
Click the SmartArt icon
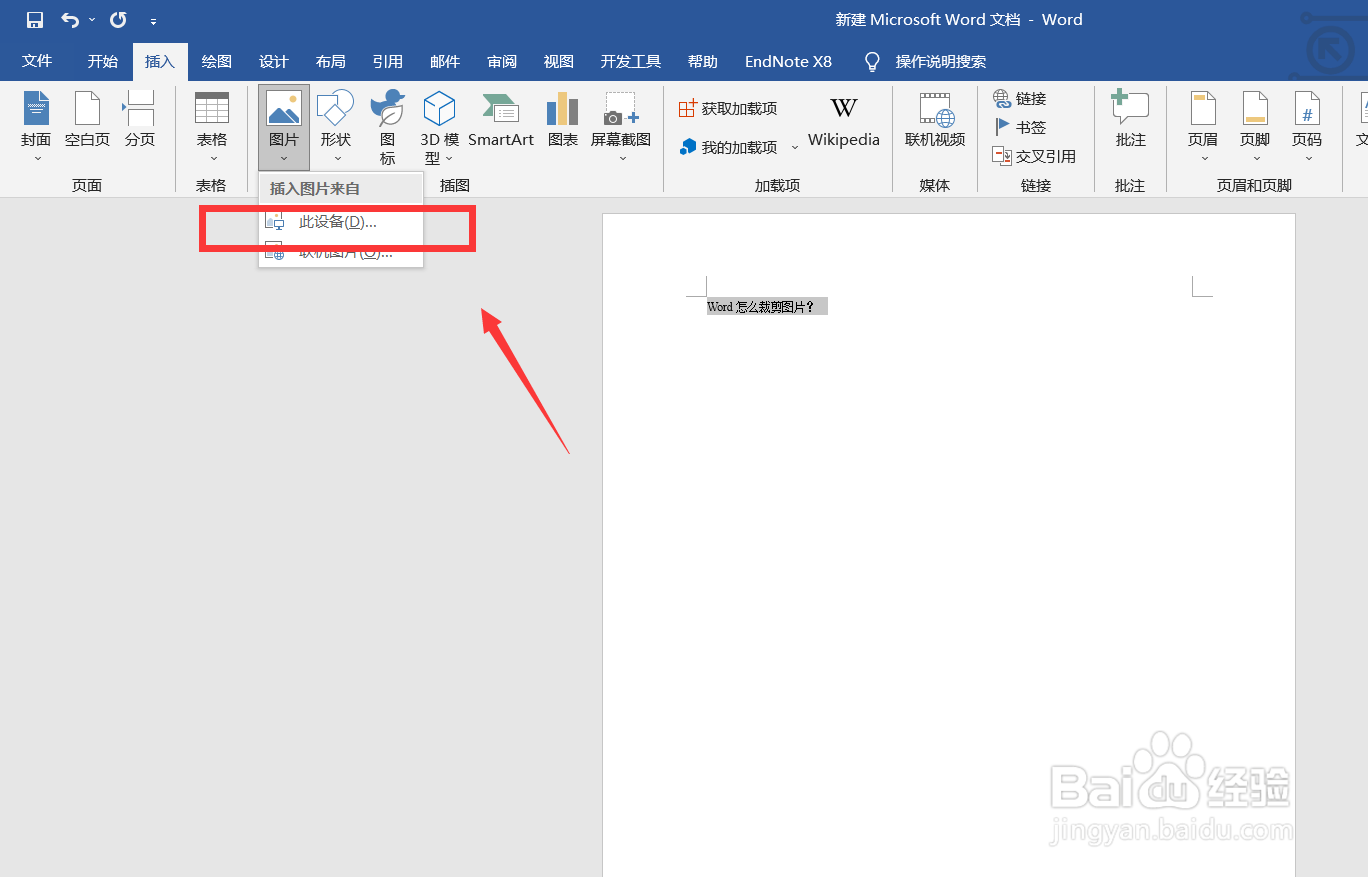pos(500,120)
